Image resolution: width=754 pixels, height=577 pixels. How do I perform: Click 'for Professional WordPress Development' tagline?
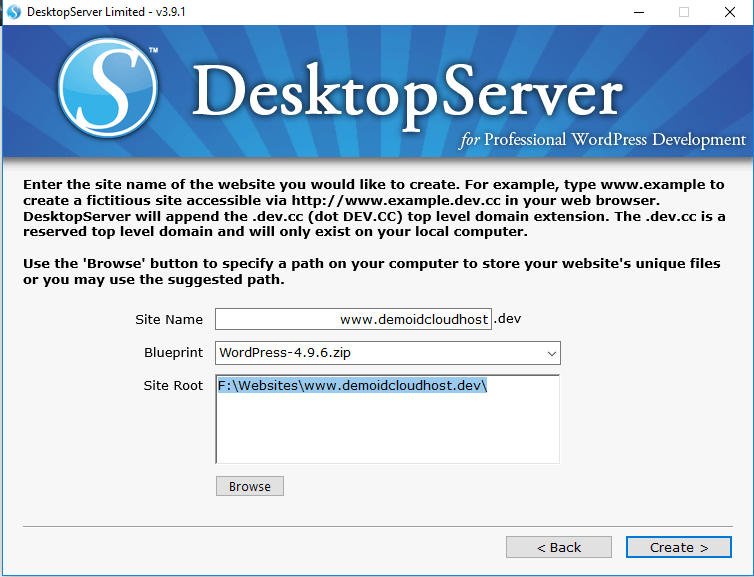click(x=603, y=140)
